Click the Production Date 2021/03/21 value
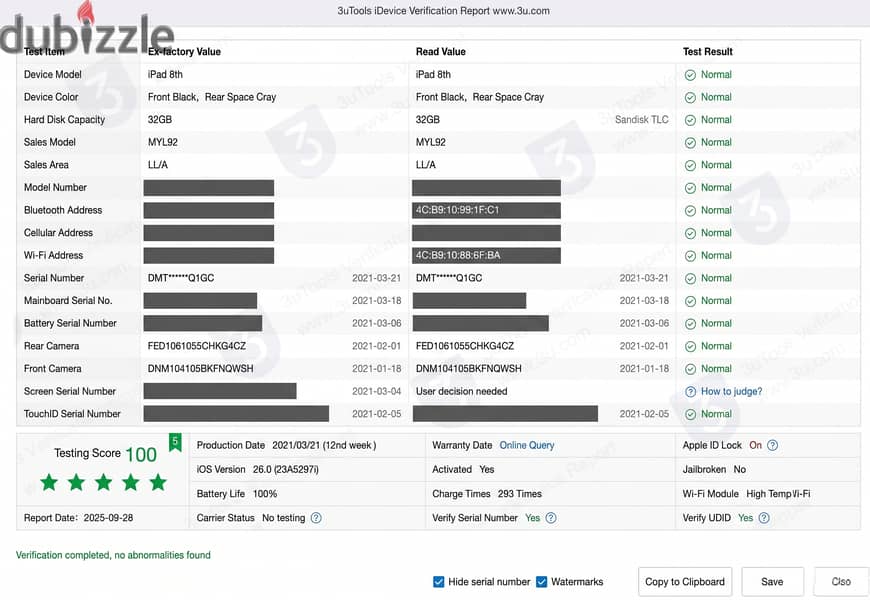Screen dimensions: 870x600 point(324,445)
